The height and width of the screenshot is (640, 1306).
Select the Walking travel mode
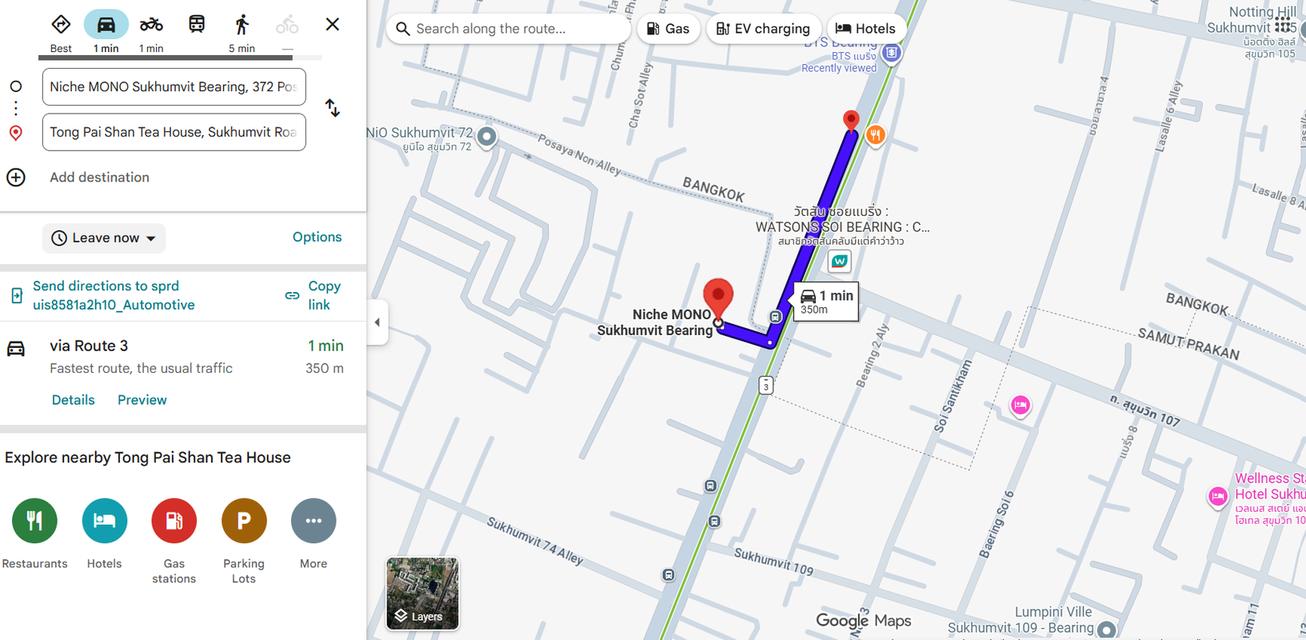click(242, 25)
